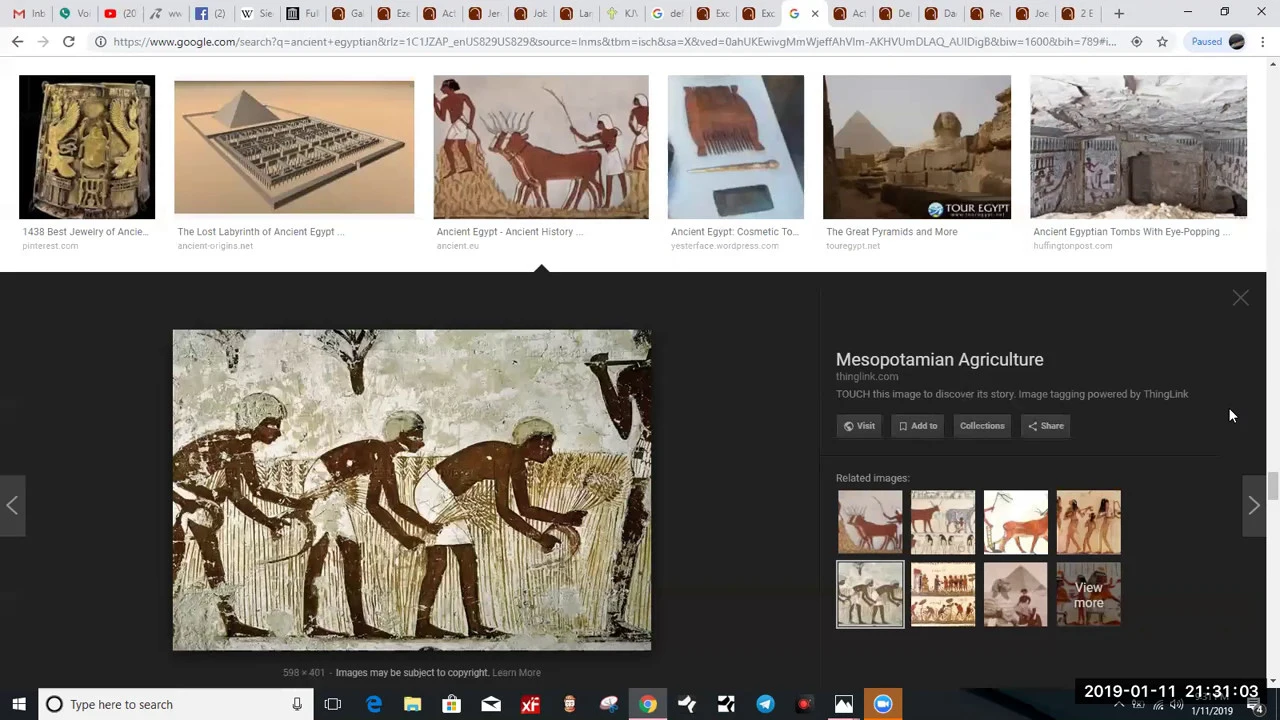Open the red XF app on taskbar
Image resolution: width=1280 pixels, height=720 pixels.
coord(530,704)
